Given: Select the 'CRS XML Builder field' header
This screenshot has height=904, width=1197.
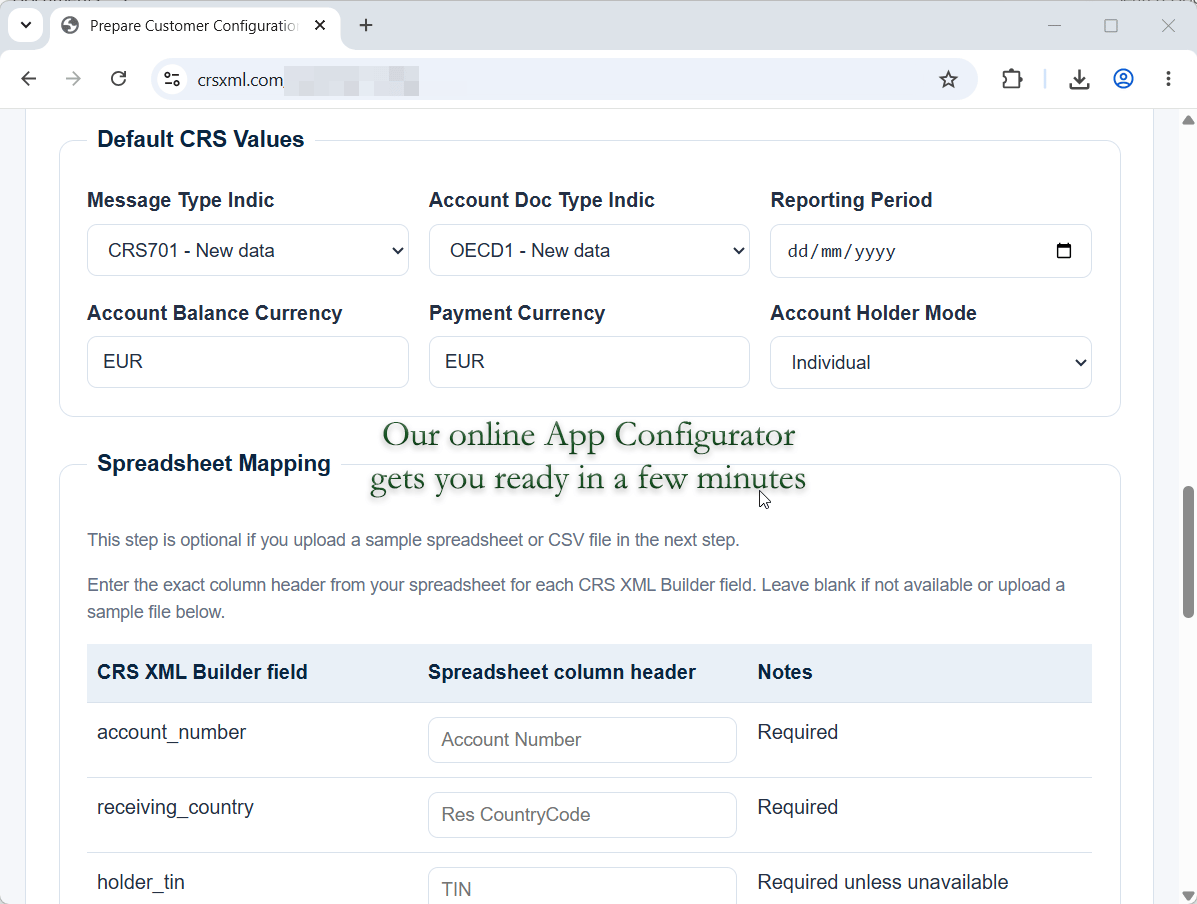Looking at the screenshot, I should 202,672.
